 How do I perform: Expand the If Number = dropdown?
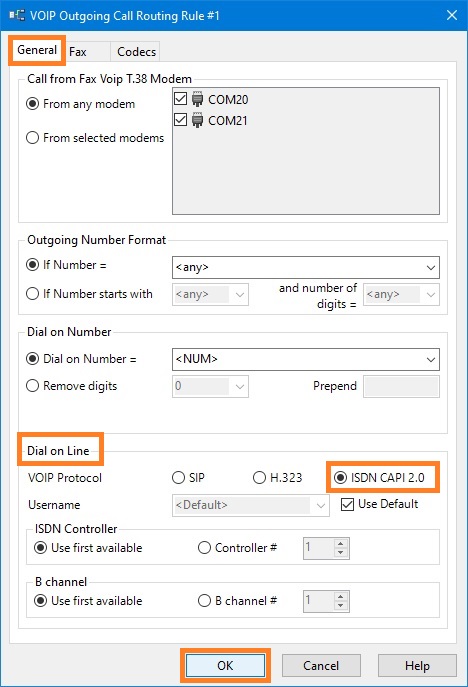click(x=306, y=267)
